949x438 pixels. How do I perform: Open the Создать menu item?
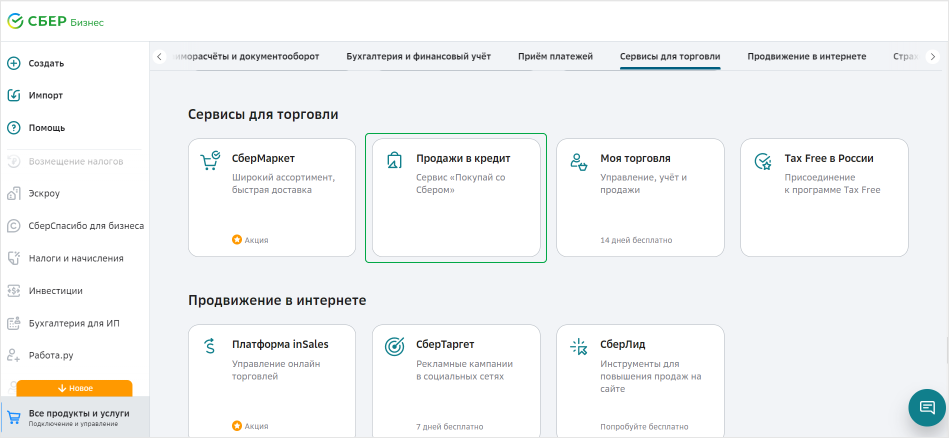click(46, 64)
